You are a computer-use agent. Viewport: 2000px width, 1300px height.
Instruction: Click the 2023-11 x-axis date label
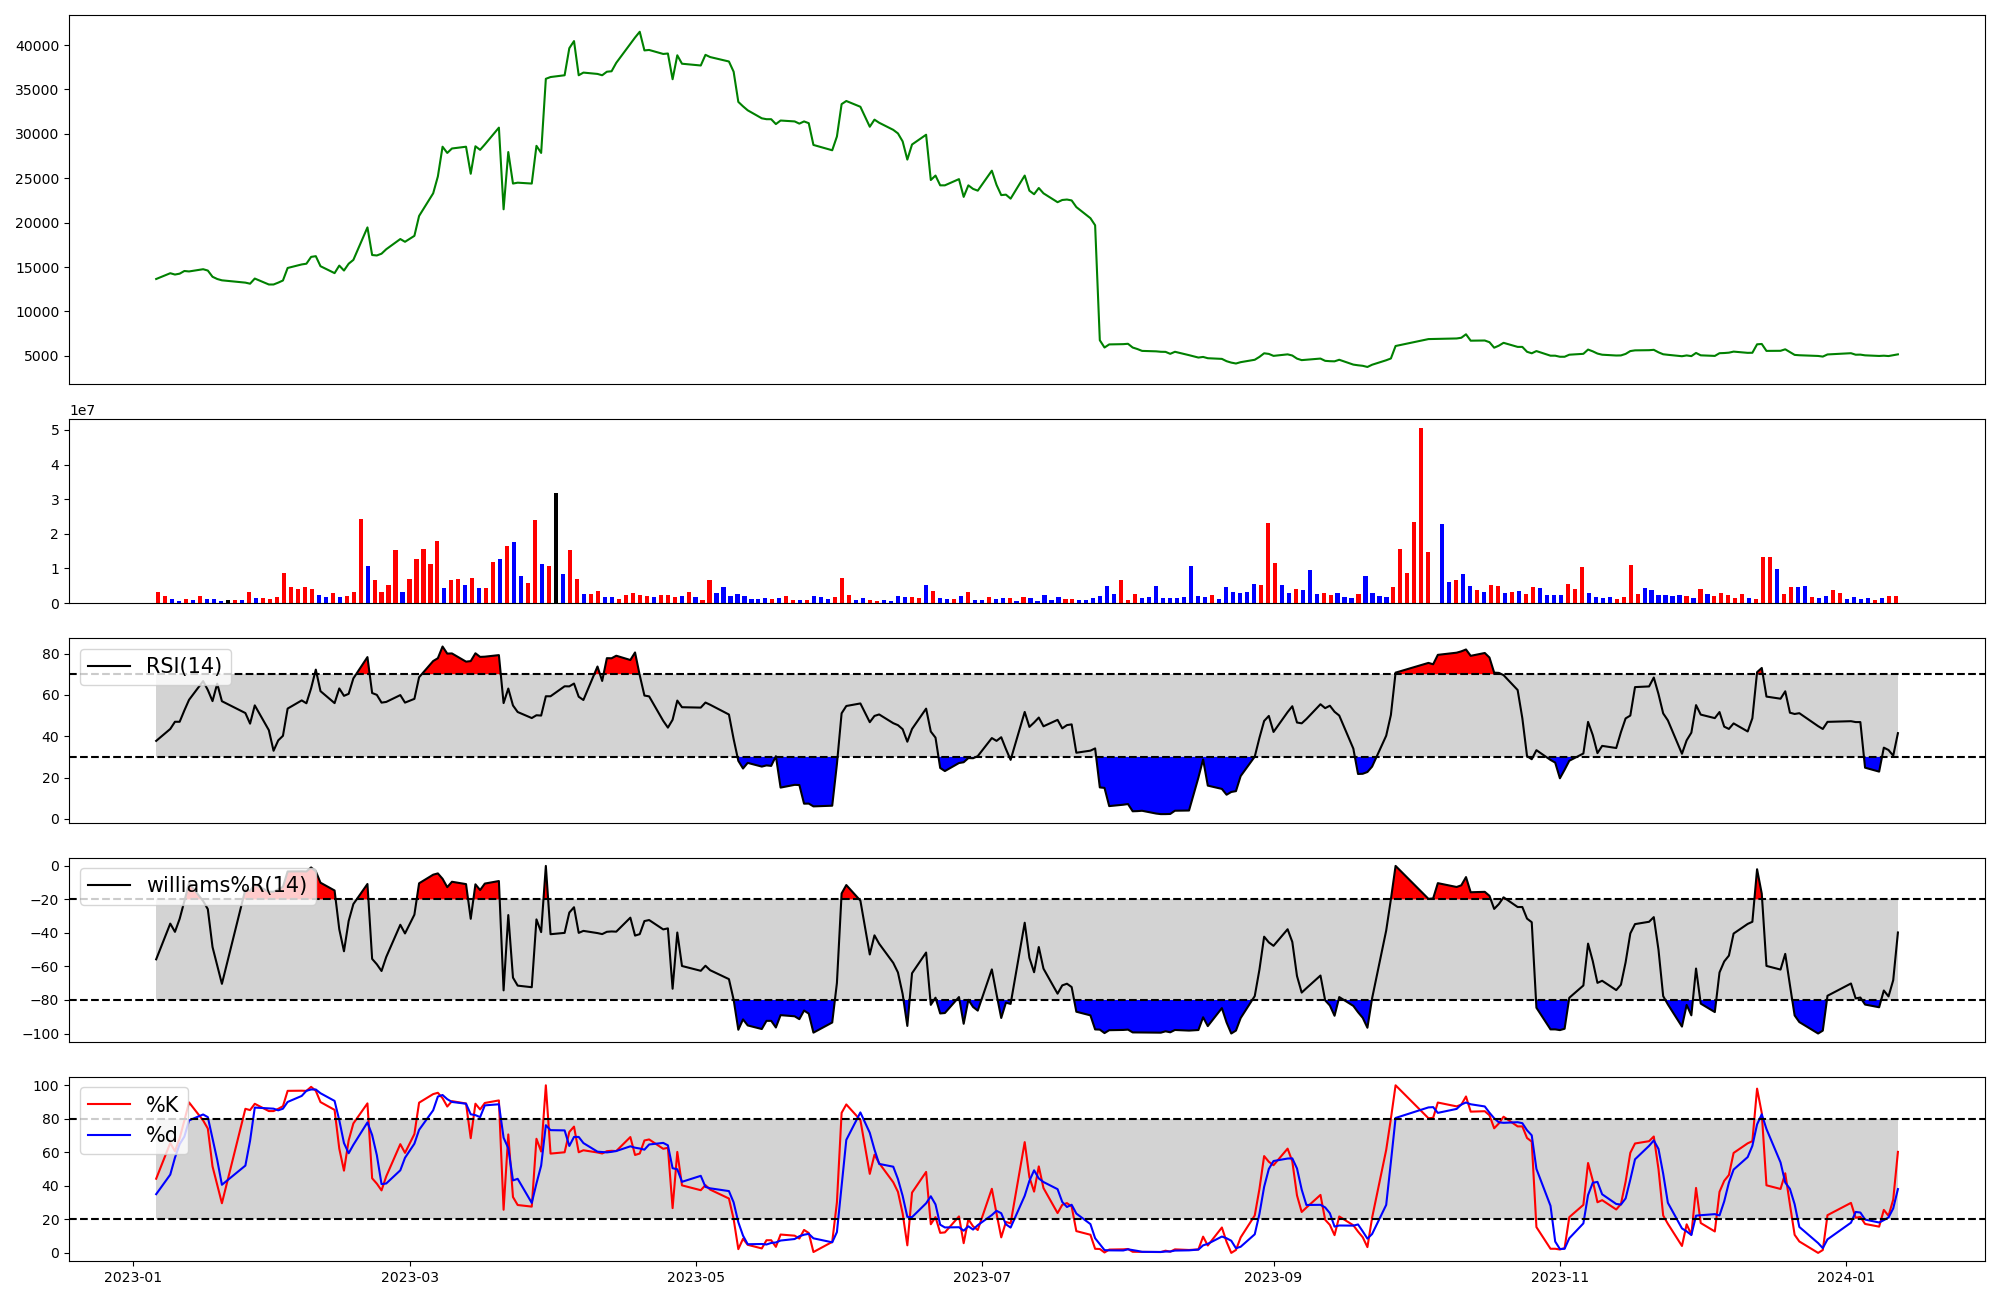[1560, 1277]
